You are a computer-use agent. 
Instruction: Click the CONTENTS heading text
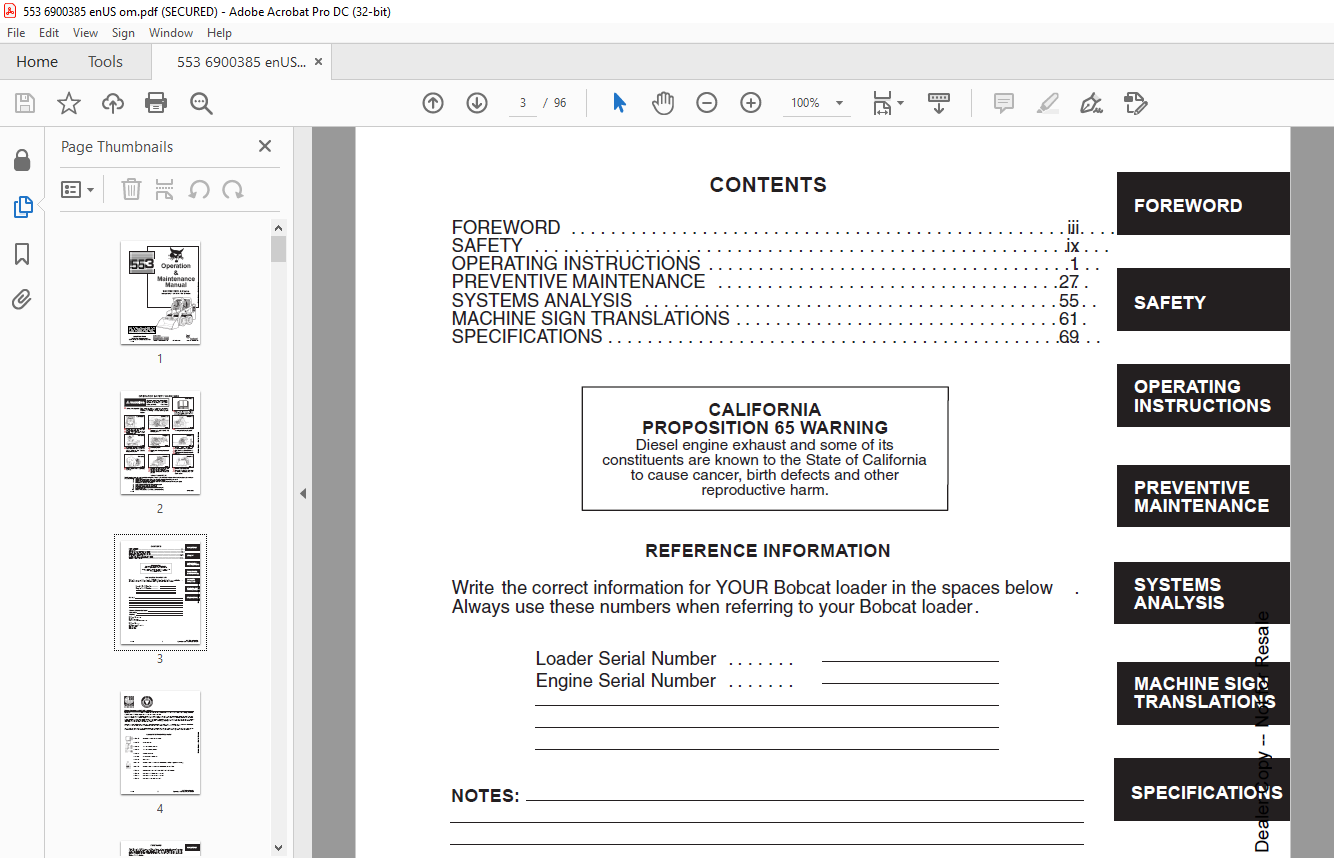click(768, 185)
